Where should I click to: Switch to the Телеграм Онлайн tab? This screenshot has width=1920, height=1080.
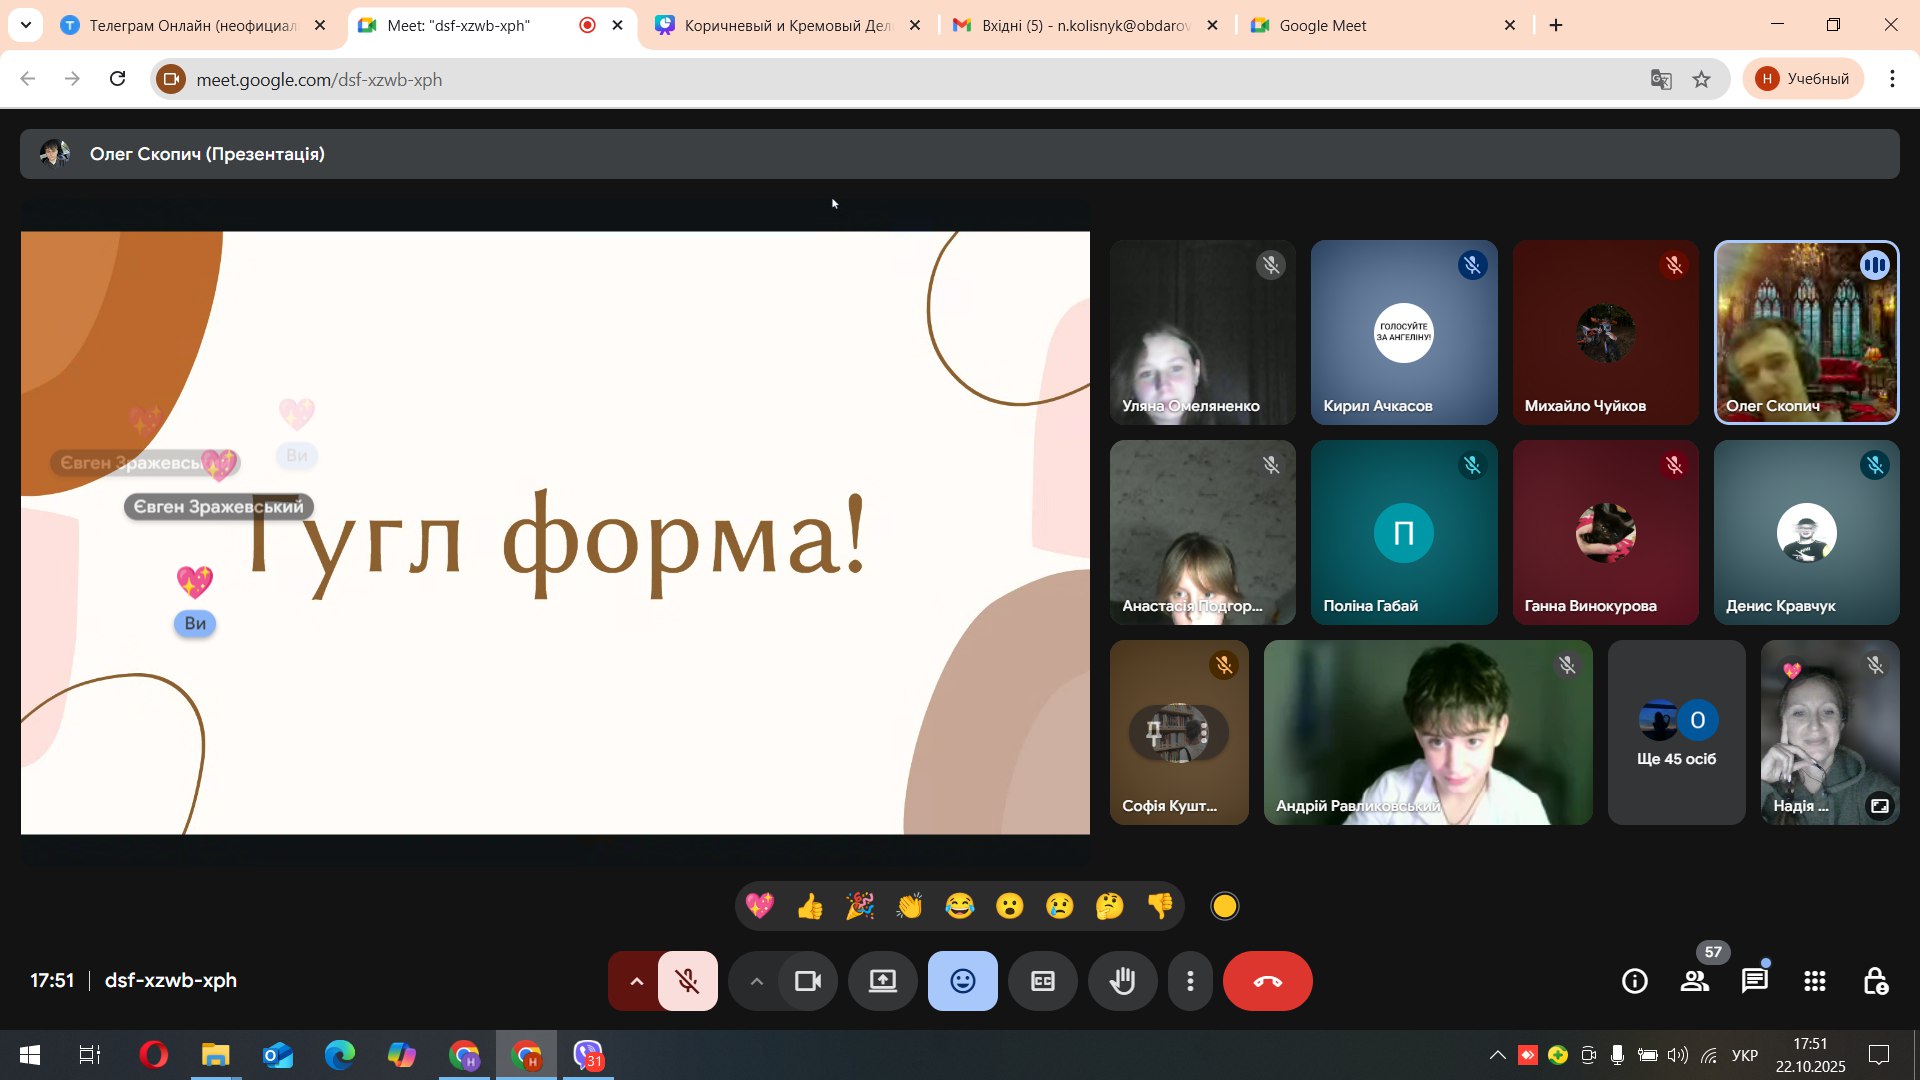click(192, 25)
